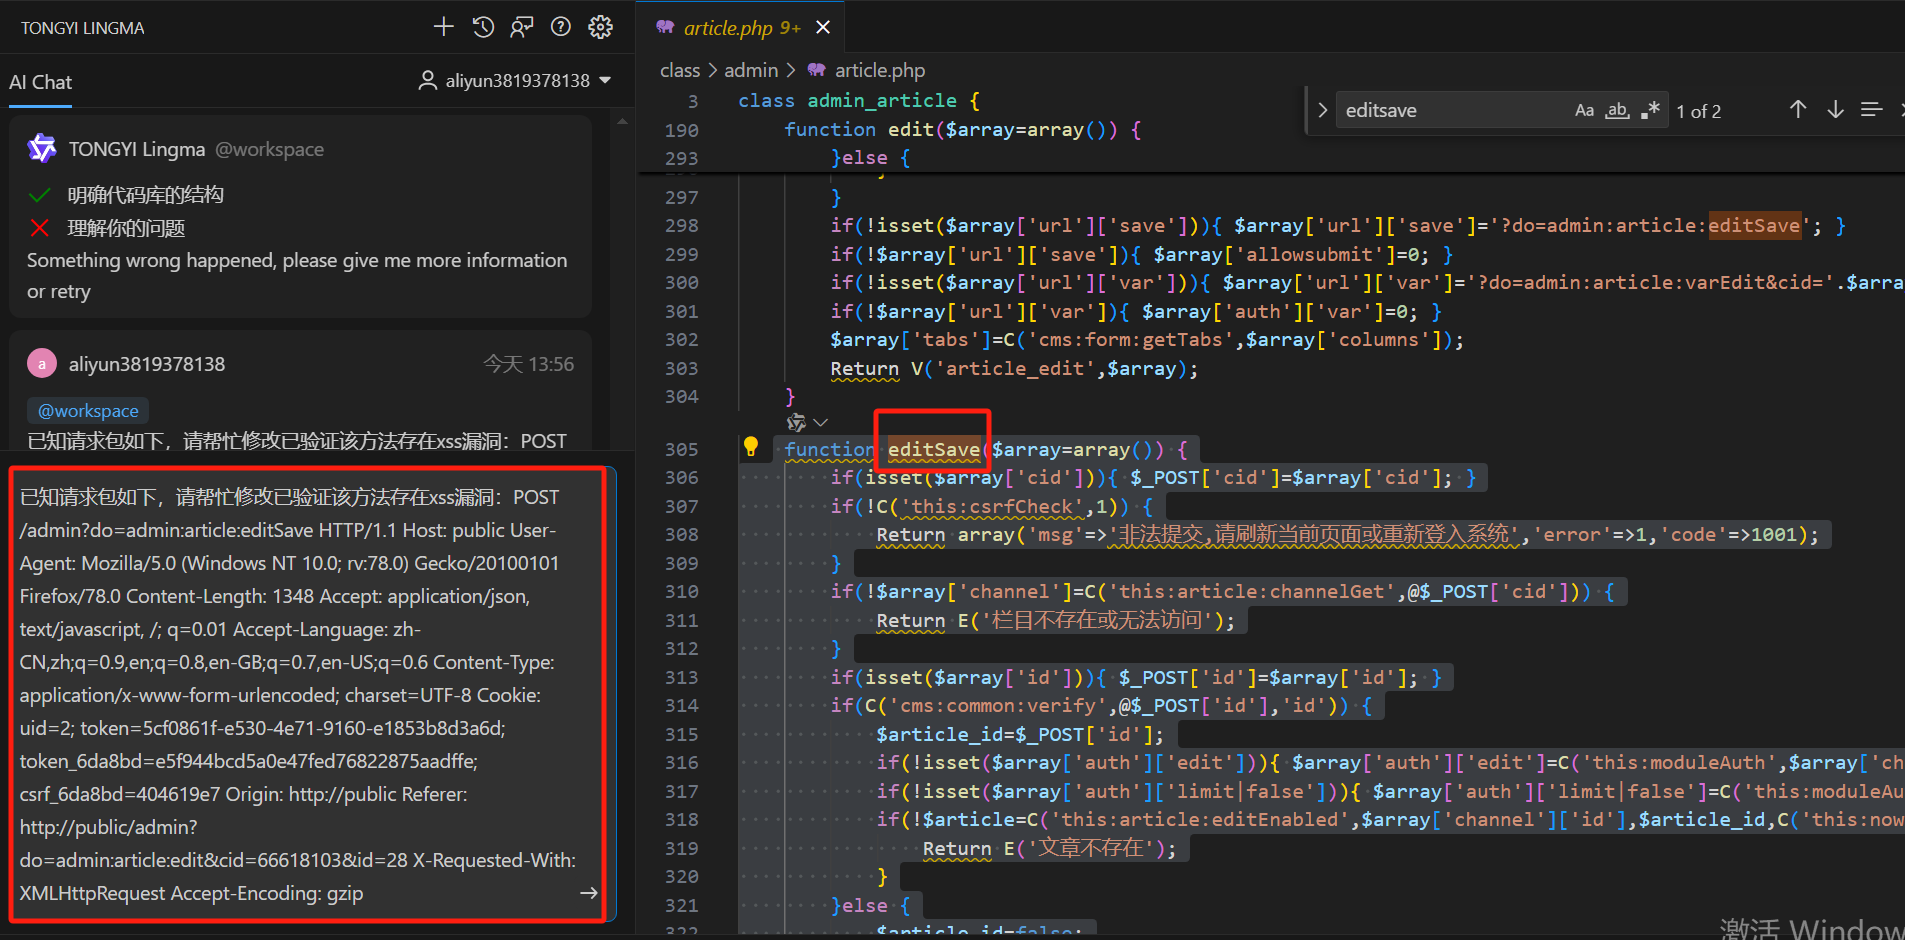This screenshot has width=1905, height=940.
Task: Go to next search match arrow
Action: pyautogui.click(x=1835, y=110)
